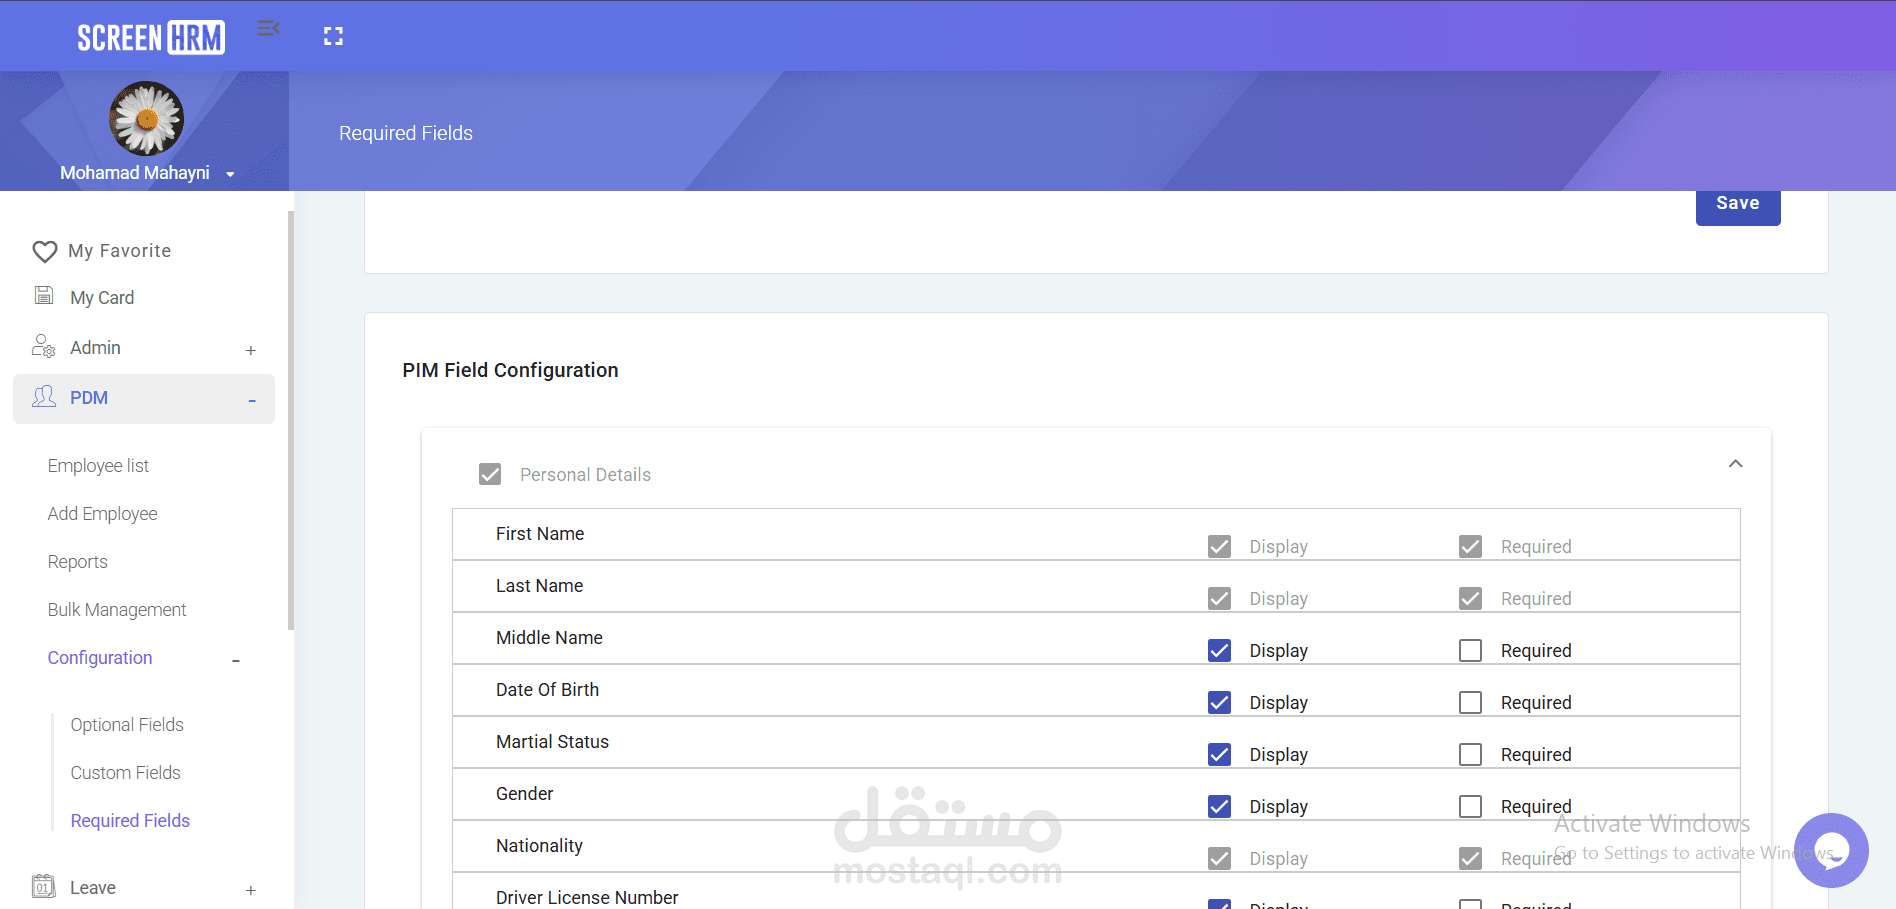Open the chat bubble in bottom right corner
The image size is (1896, 909).
point(1831,851)
